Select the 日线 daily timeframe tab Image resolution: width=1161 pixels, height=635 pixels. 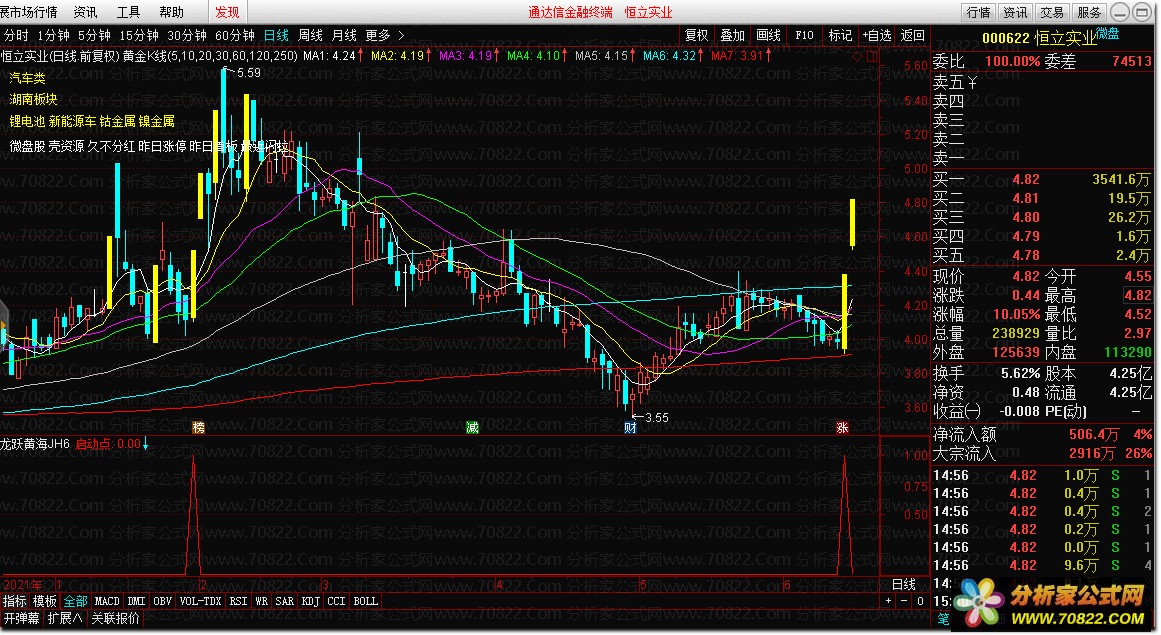[x=276, y=35]
